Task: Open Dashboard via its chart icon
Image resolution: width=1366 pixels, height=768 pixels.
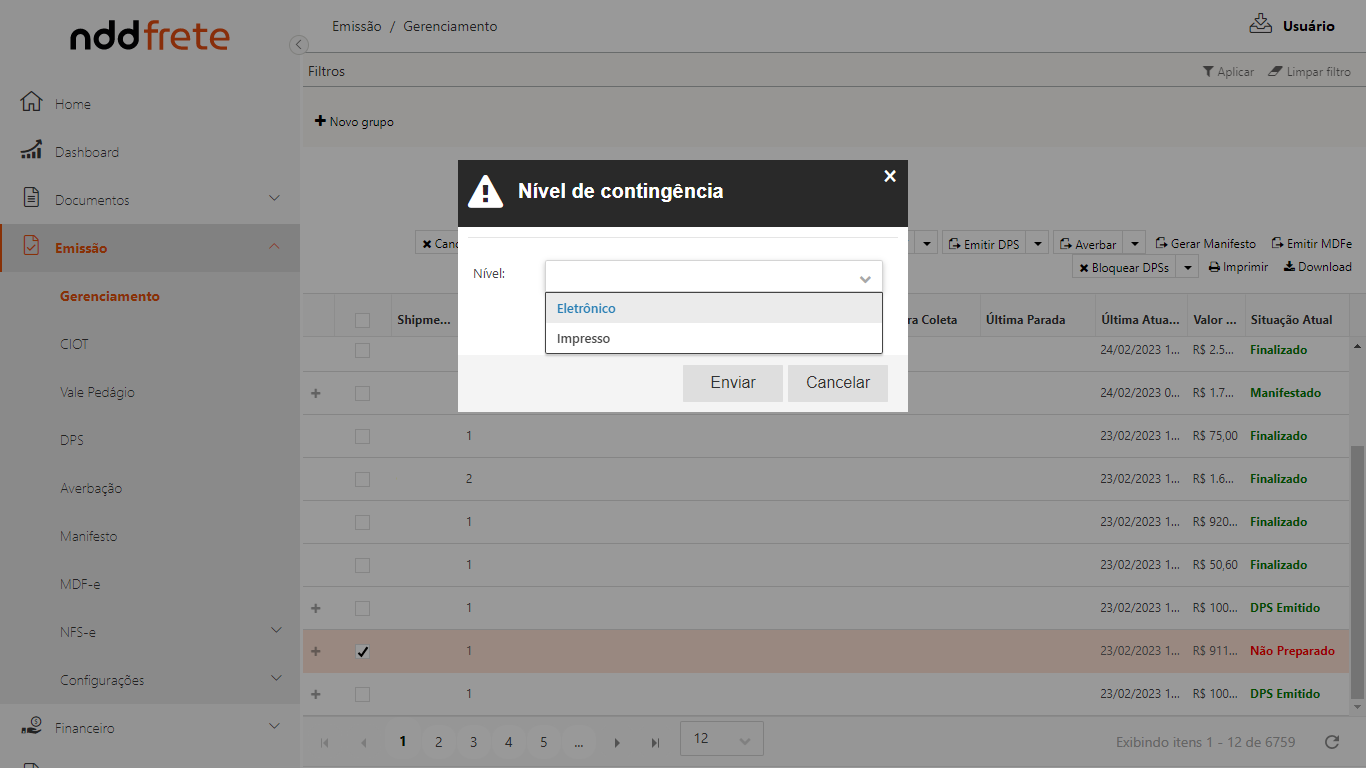Action: [31, 150]
